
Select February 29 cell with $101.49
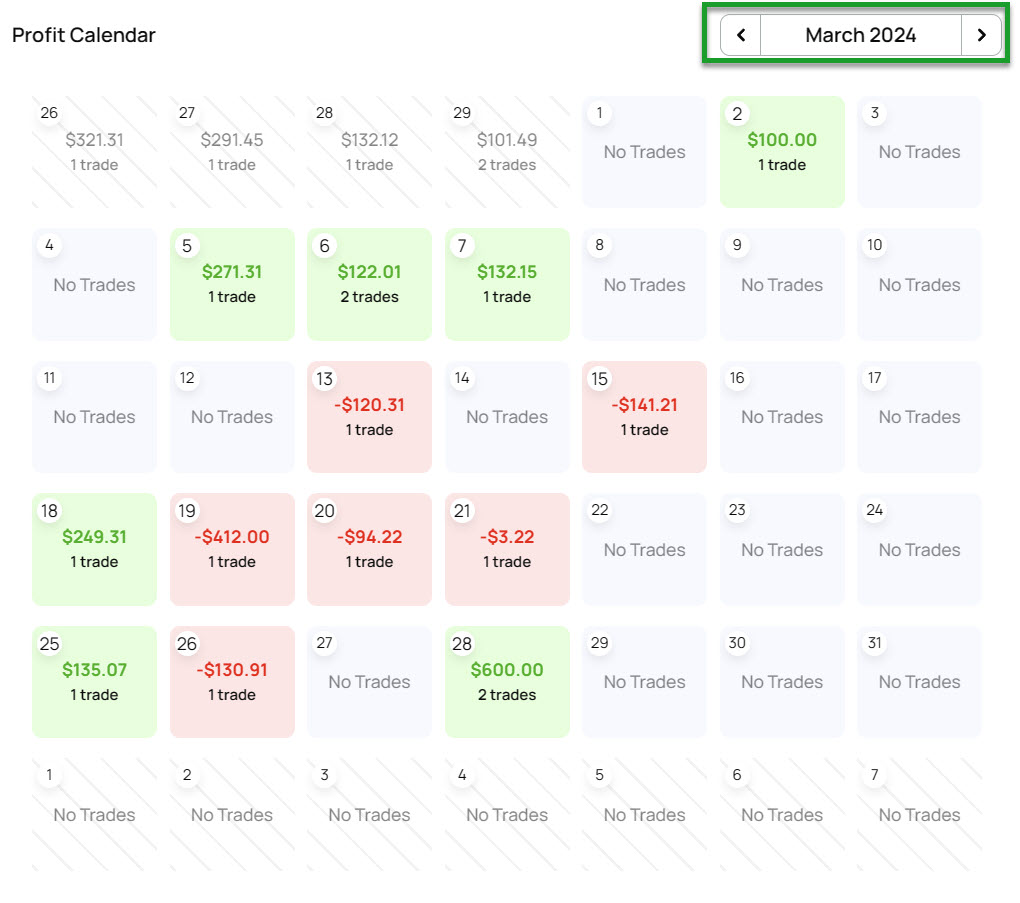click(x=507, y=152)
